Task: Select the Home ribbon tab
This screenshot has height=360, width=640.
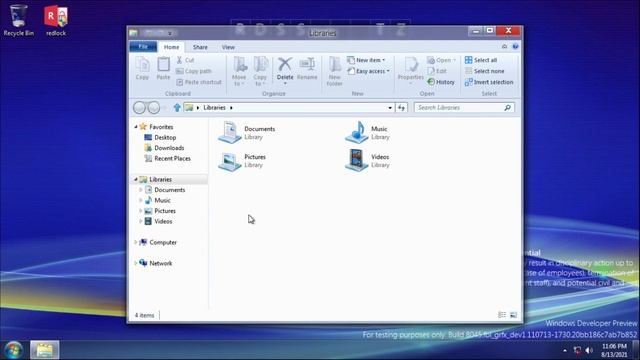Action: (x=171, y=47)
